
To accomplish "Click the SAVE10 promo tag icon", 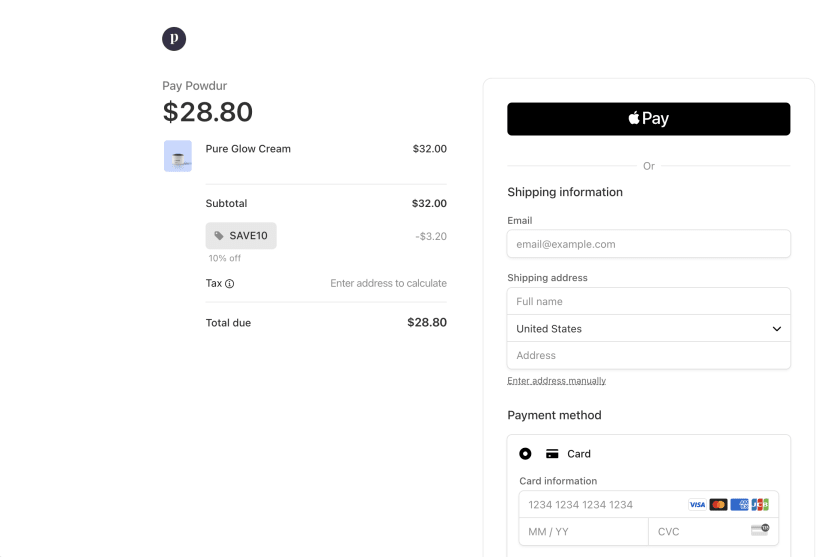I will pos(219,236).
